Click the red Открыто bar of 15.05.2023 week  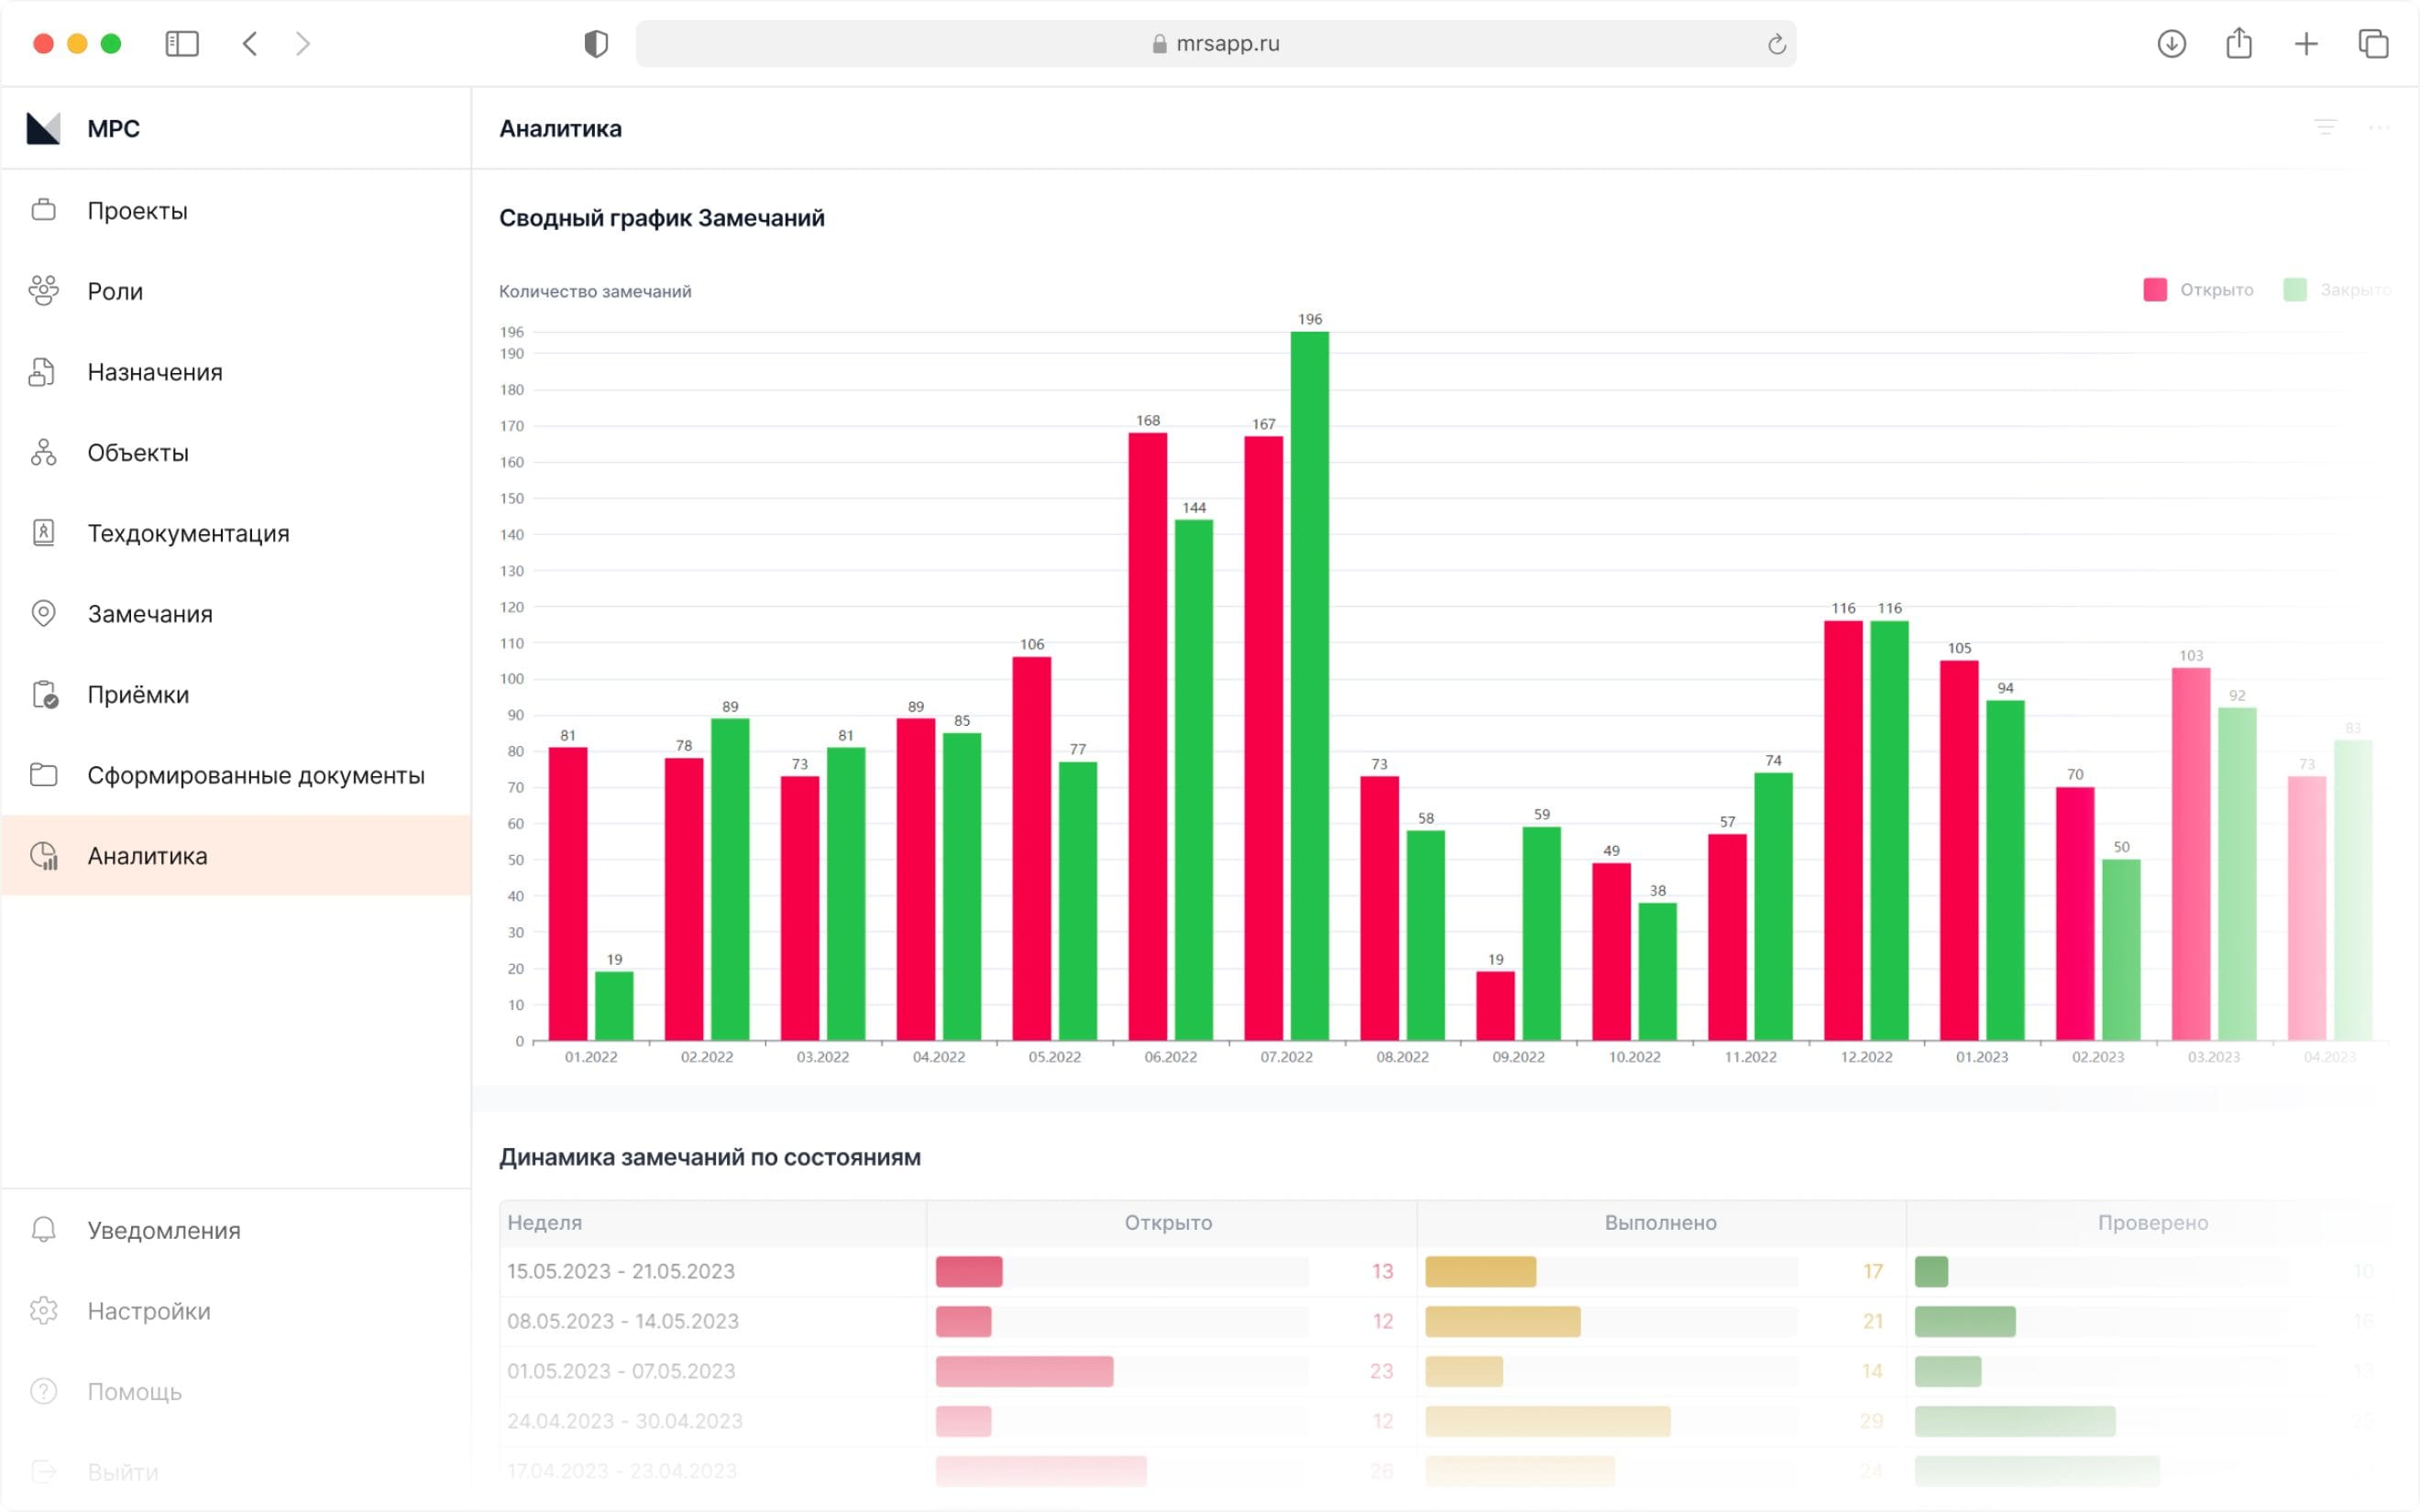[x=969, y=1271]
